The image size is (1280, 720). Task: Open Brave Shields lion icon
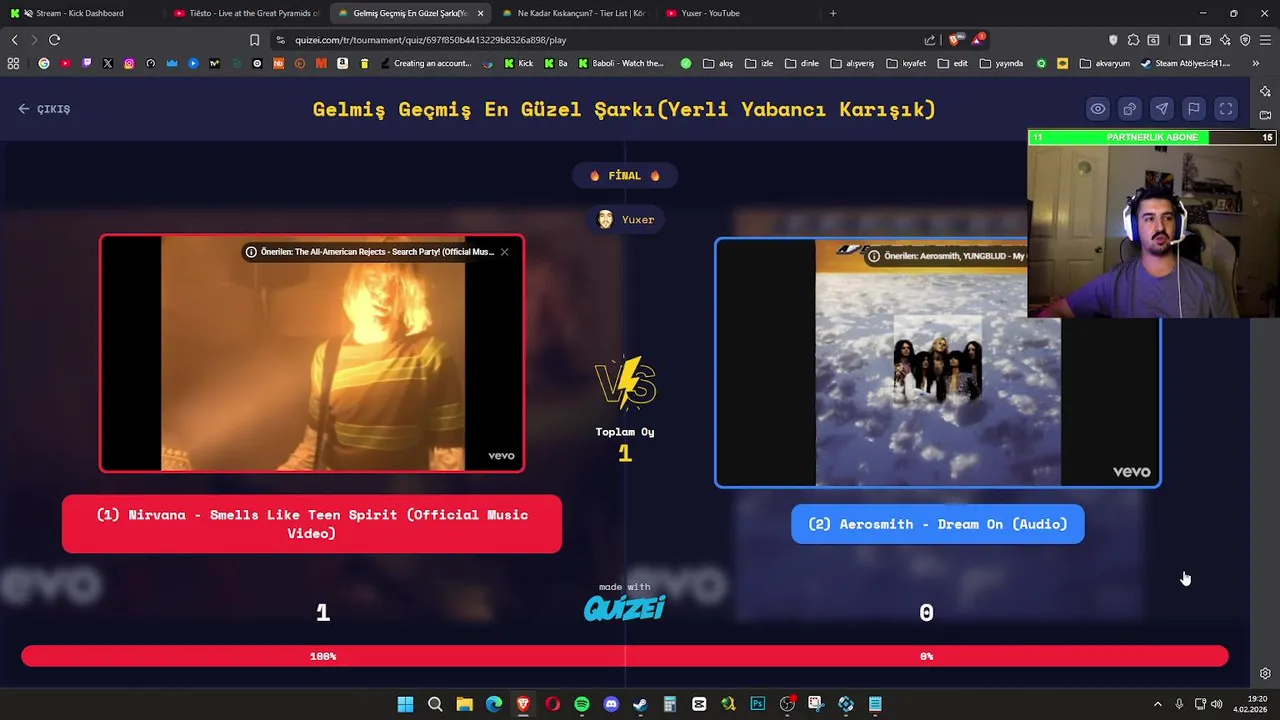[953, 40]
